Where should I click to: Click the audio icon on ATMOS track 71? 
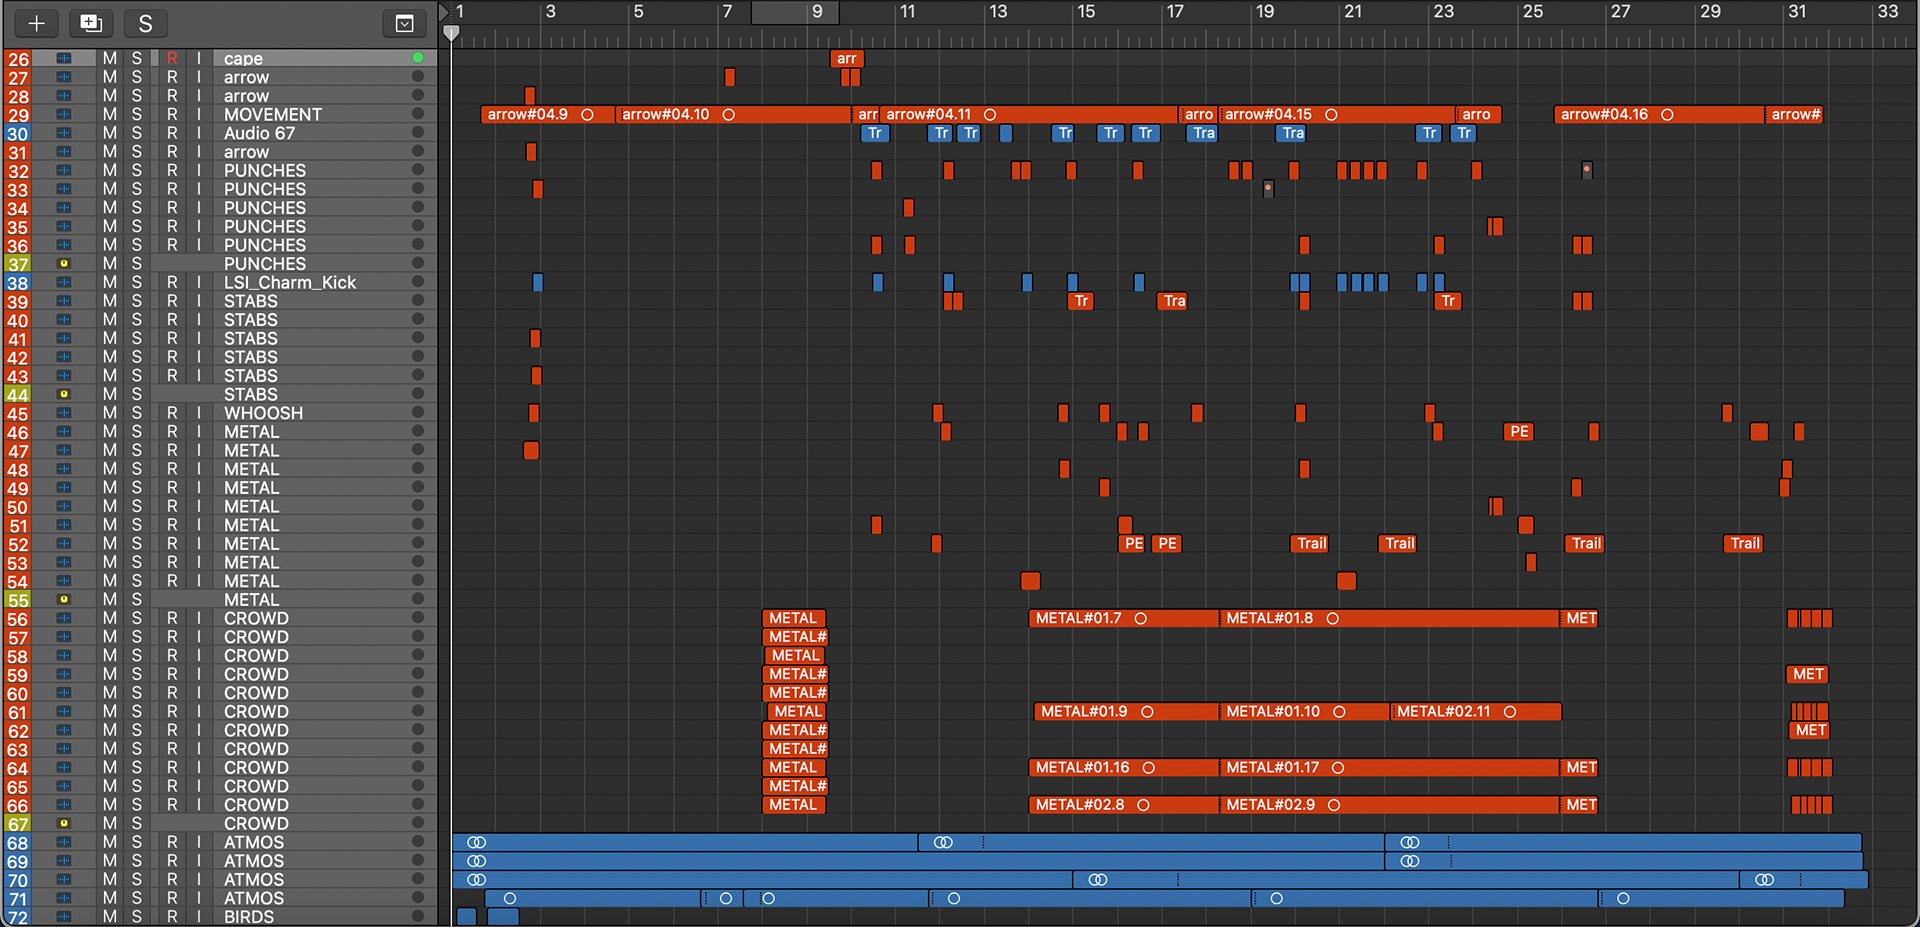tap(64, 899)
